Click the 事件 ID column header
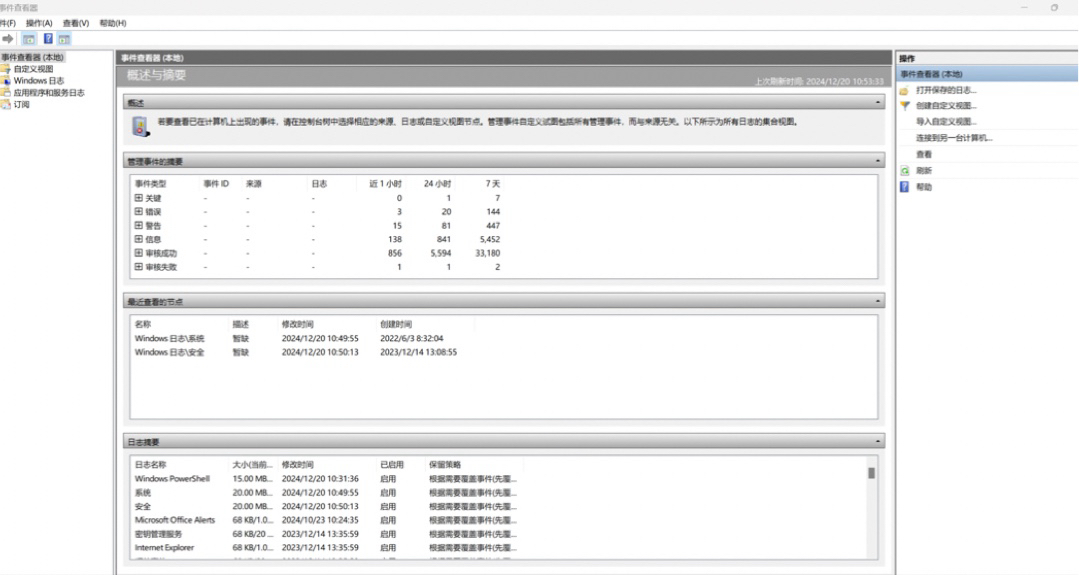 click(216, 184)
